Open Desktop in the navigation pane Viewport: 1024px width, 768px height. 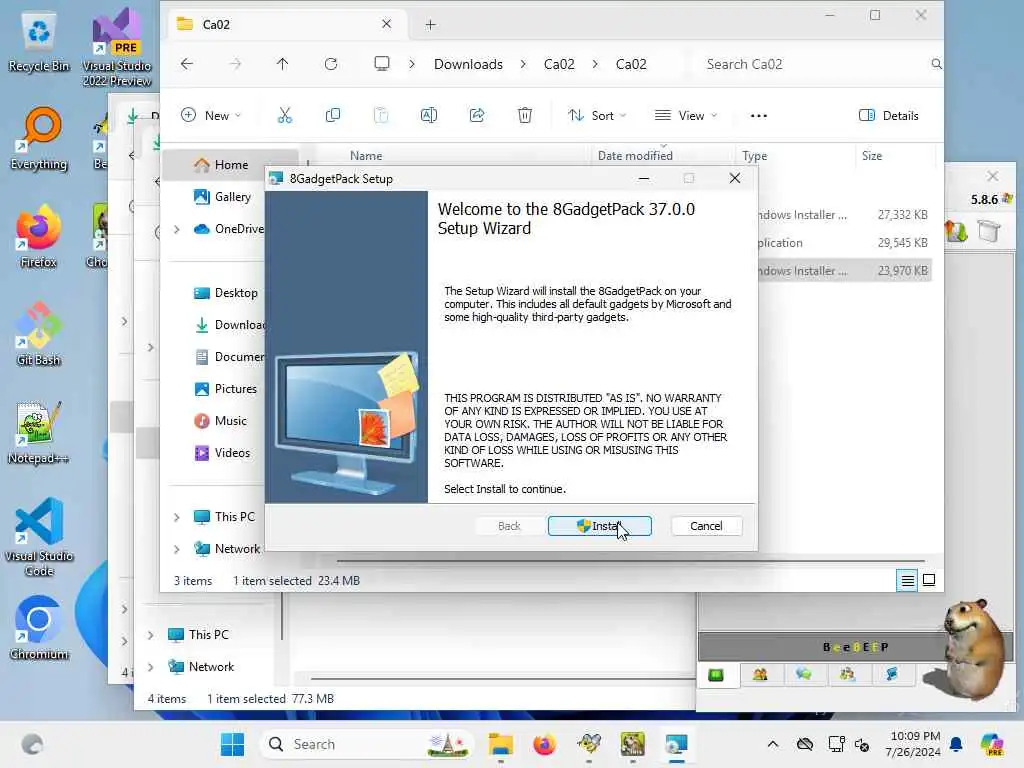(236, 293)
